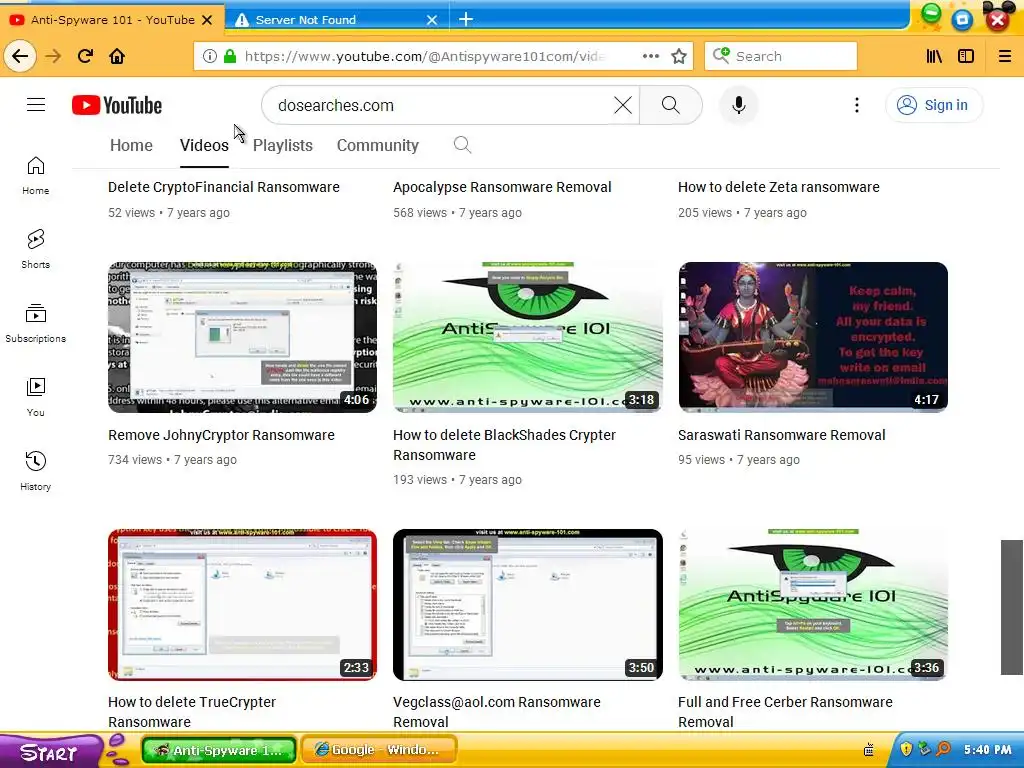Open Vegclass@aol.com Ransomware Removal title
1024x768 pixels.
tap(496, 712)
